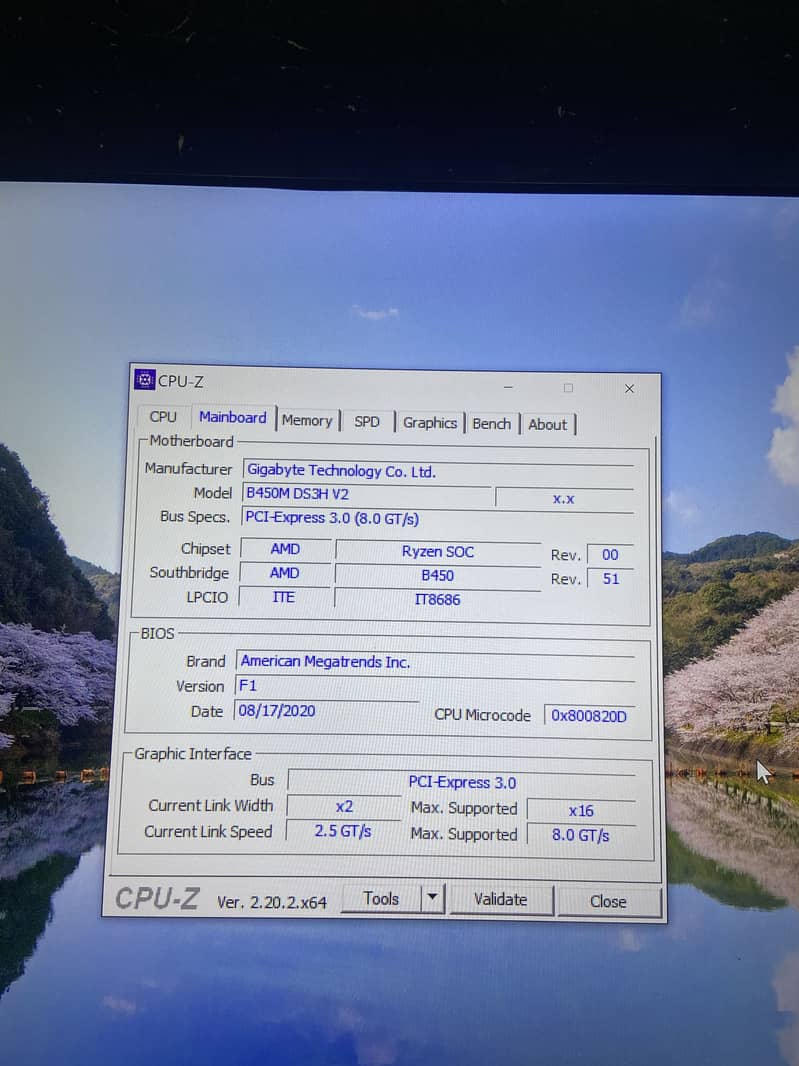Click the Close button at bottom
The height and width of the screenshot is (1066, 799).
[608, 901]
